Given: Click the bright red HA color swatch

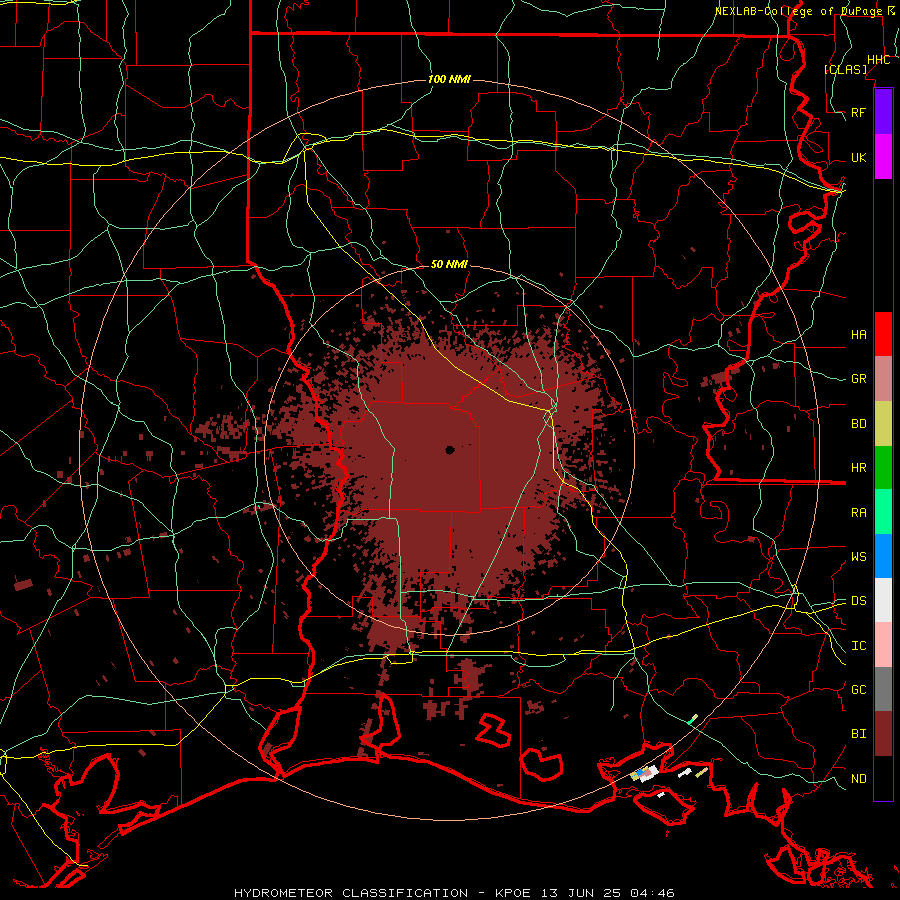Looking at the screenshot, I should click(x=883, y=334).
